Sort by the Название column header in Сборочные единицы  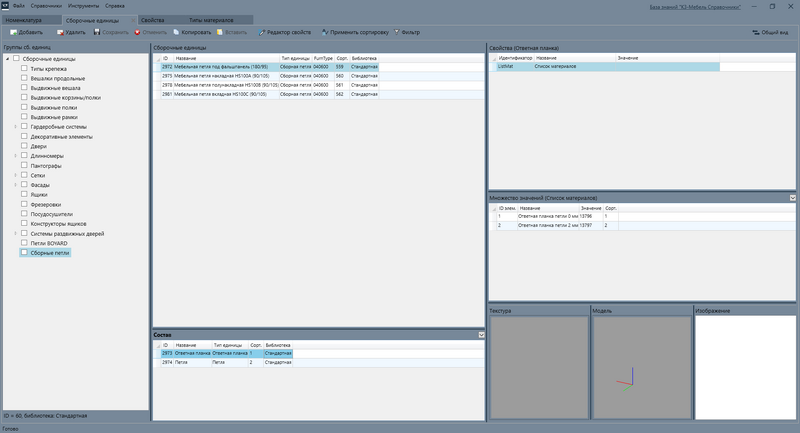pyautogui.click(x=227, y=59)
